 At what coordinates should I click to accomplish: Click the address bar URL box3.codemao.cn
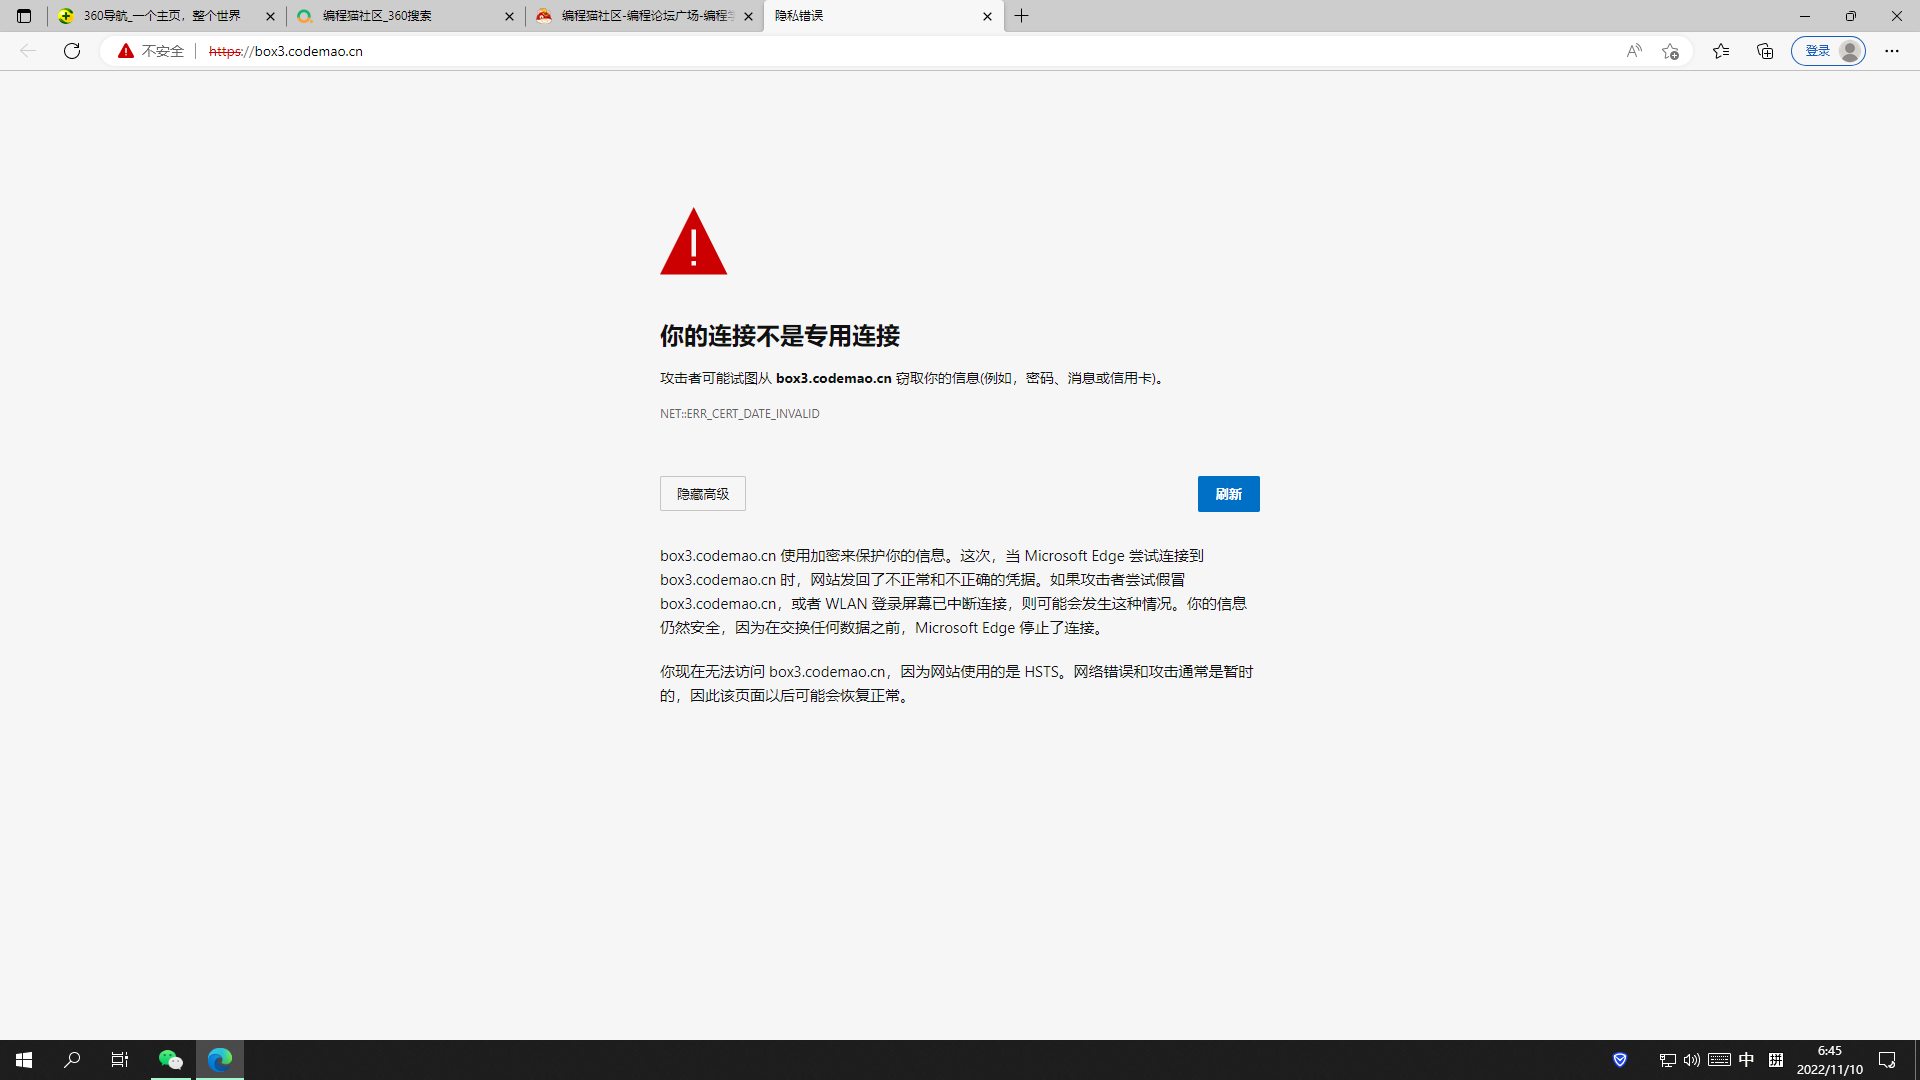(286, 51)
